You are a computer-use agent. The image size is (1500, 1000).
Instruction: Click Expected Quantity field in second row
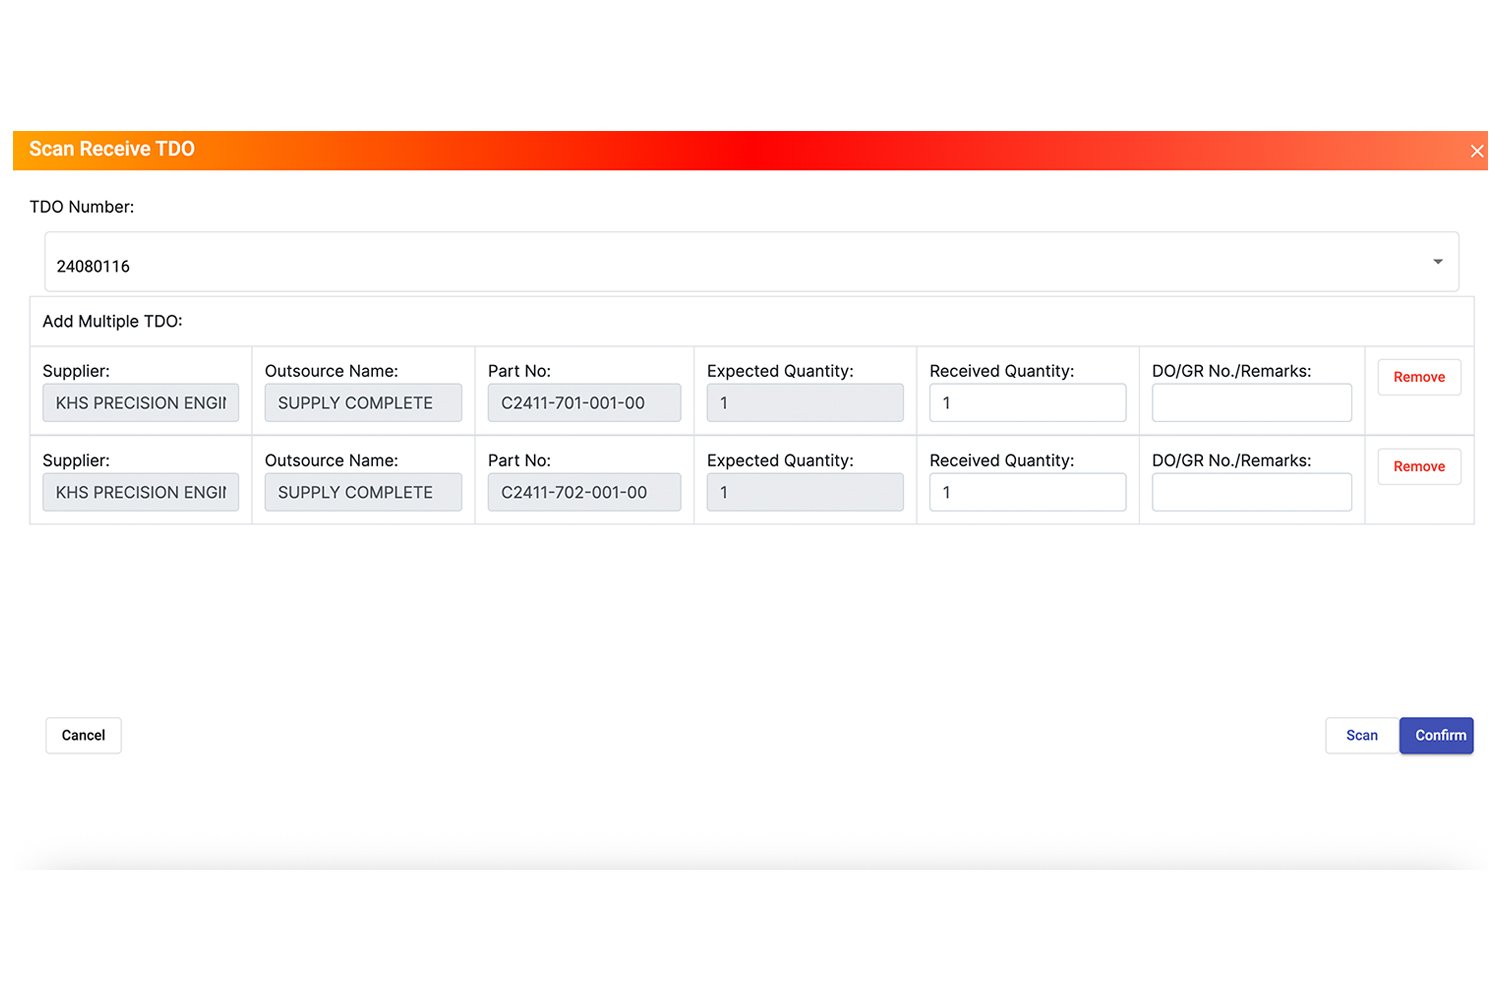coord(804,492)
